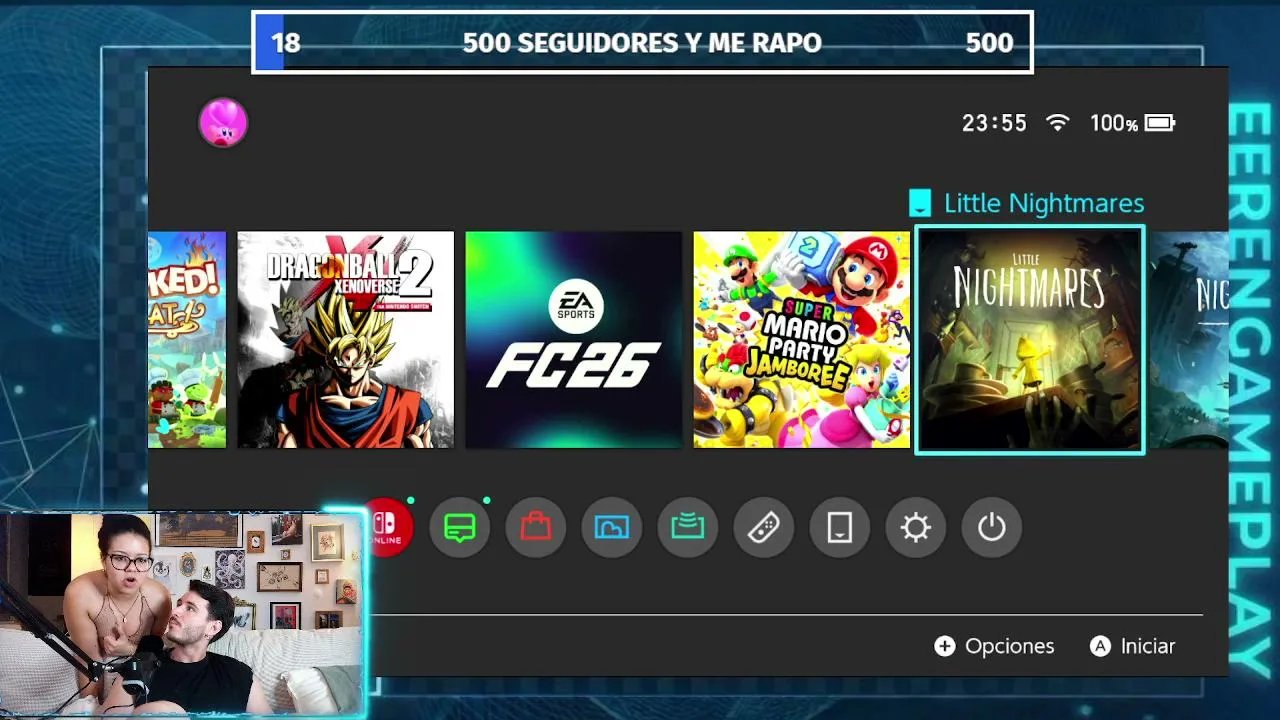The width and height of the screenshot is (1280, 720).
Task: Open the Controllers icon
Action: (x=764, y=527)
